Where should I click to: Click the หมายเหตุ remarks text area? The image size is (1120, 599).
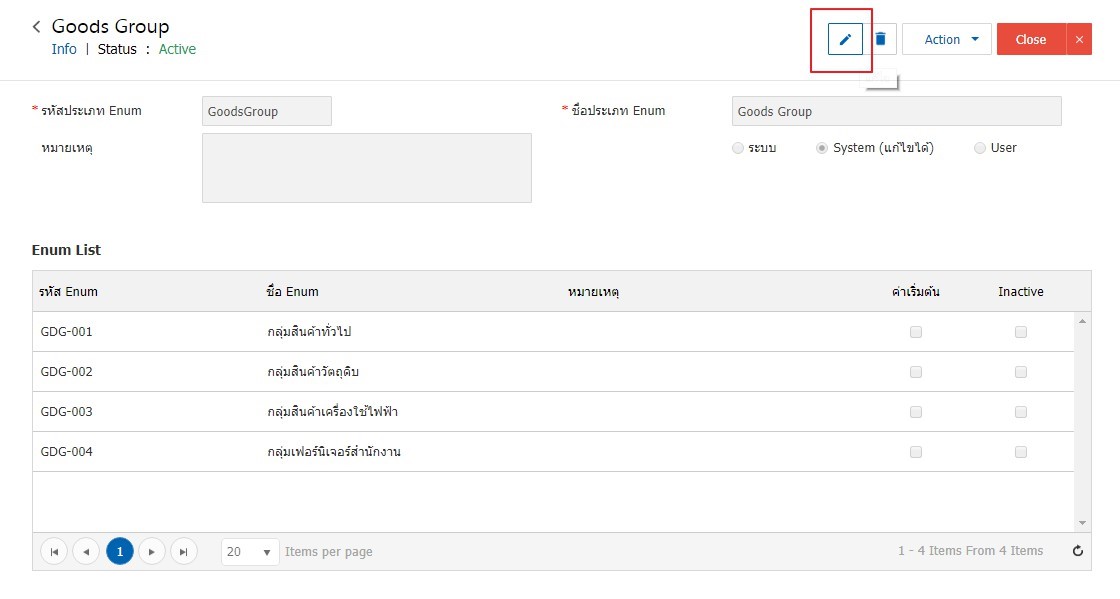coord(366,168)
